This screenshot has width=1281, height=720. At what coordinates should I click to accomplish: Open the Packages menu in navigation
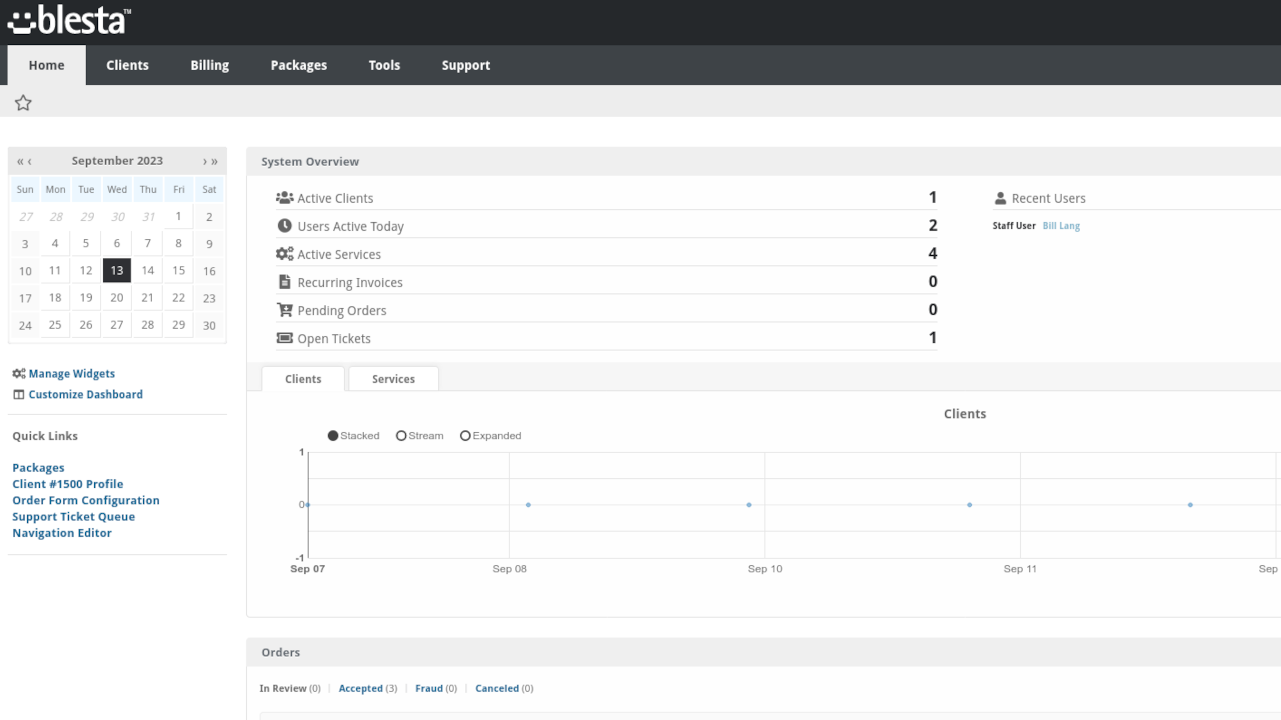(x=298, y=65)
